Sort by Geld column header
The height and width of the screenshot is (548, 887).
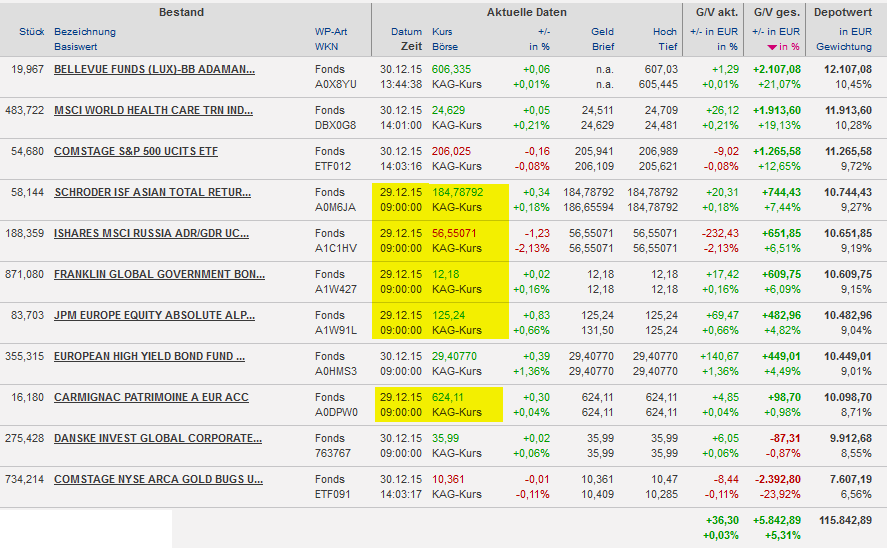click(x=602, y=32)
